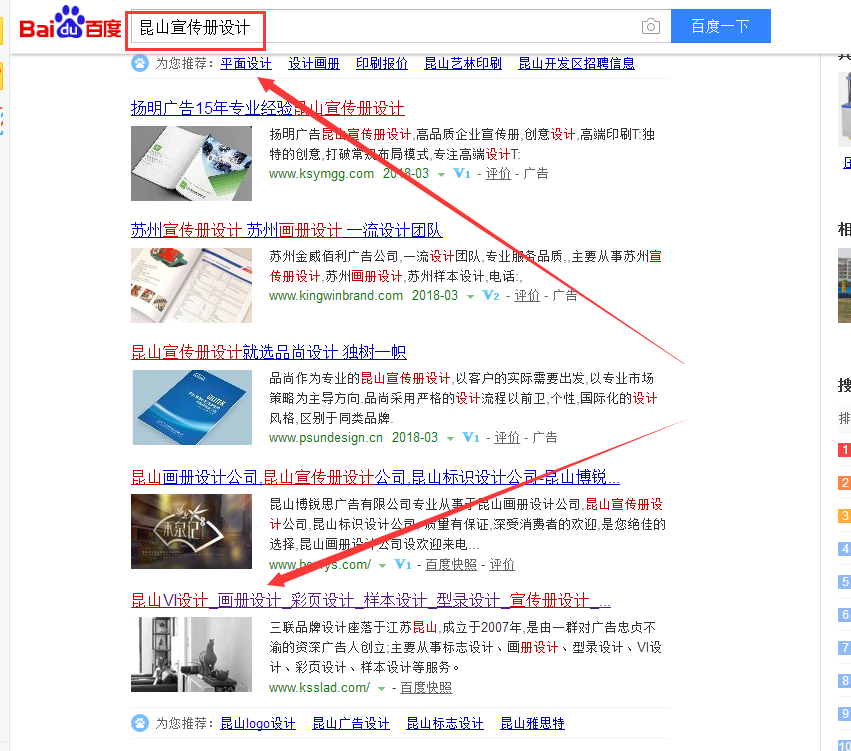Click thumbnail of 扬明广告 brochure result
The width and height of the screenshot is (851, 751).
pyautogui.click(x=192, y=163)
